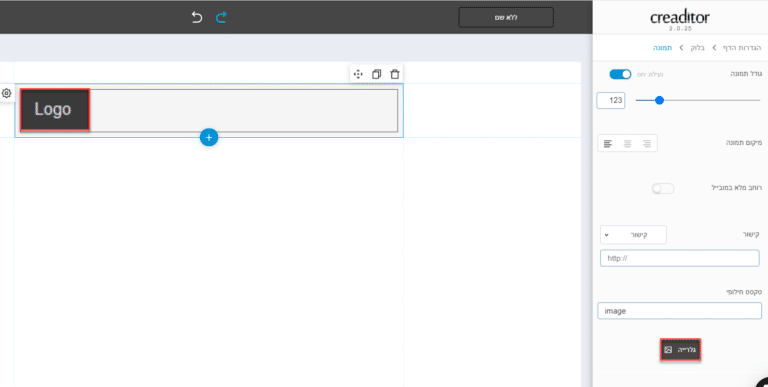Delete the block using trash icon
768x387 pixels.
point(395,74)
